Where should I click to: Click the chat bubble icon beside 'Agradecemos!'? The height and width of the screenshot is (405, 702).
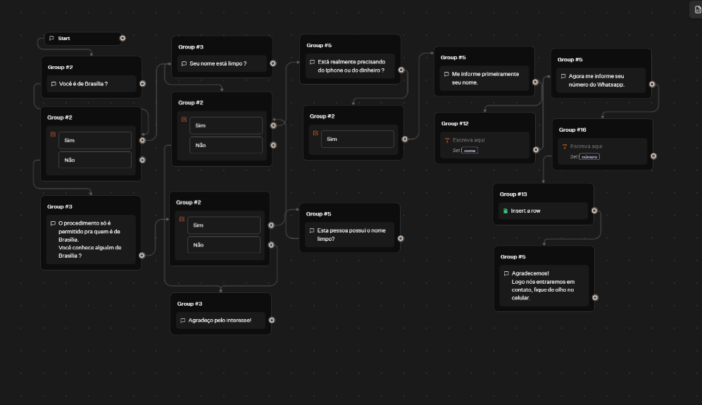505,273
